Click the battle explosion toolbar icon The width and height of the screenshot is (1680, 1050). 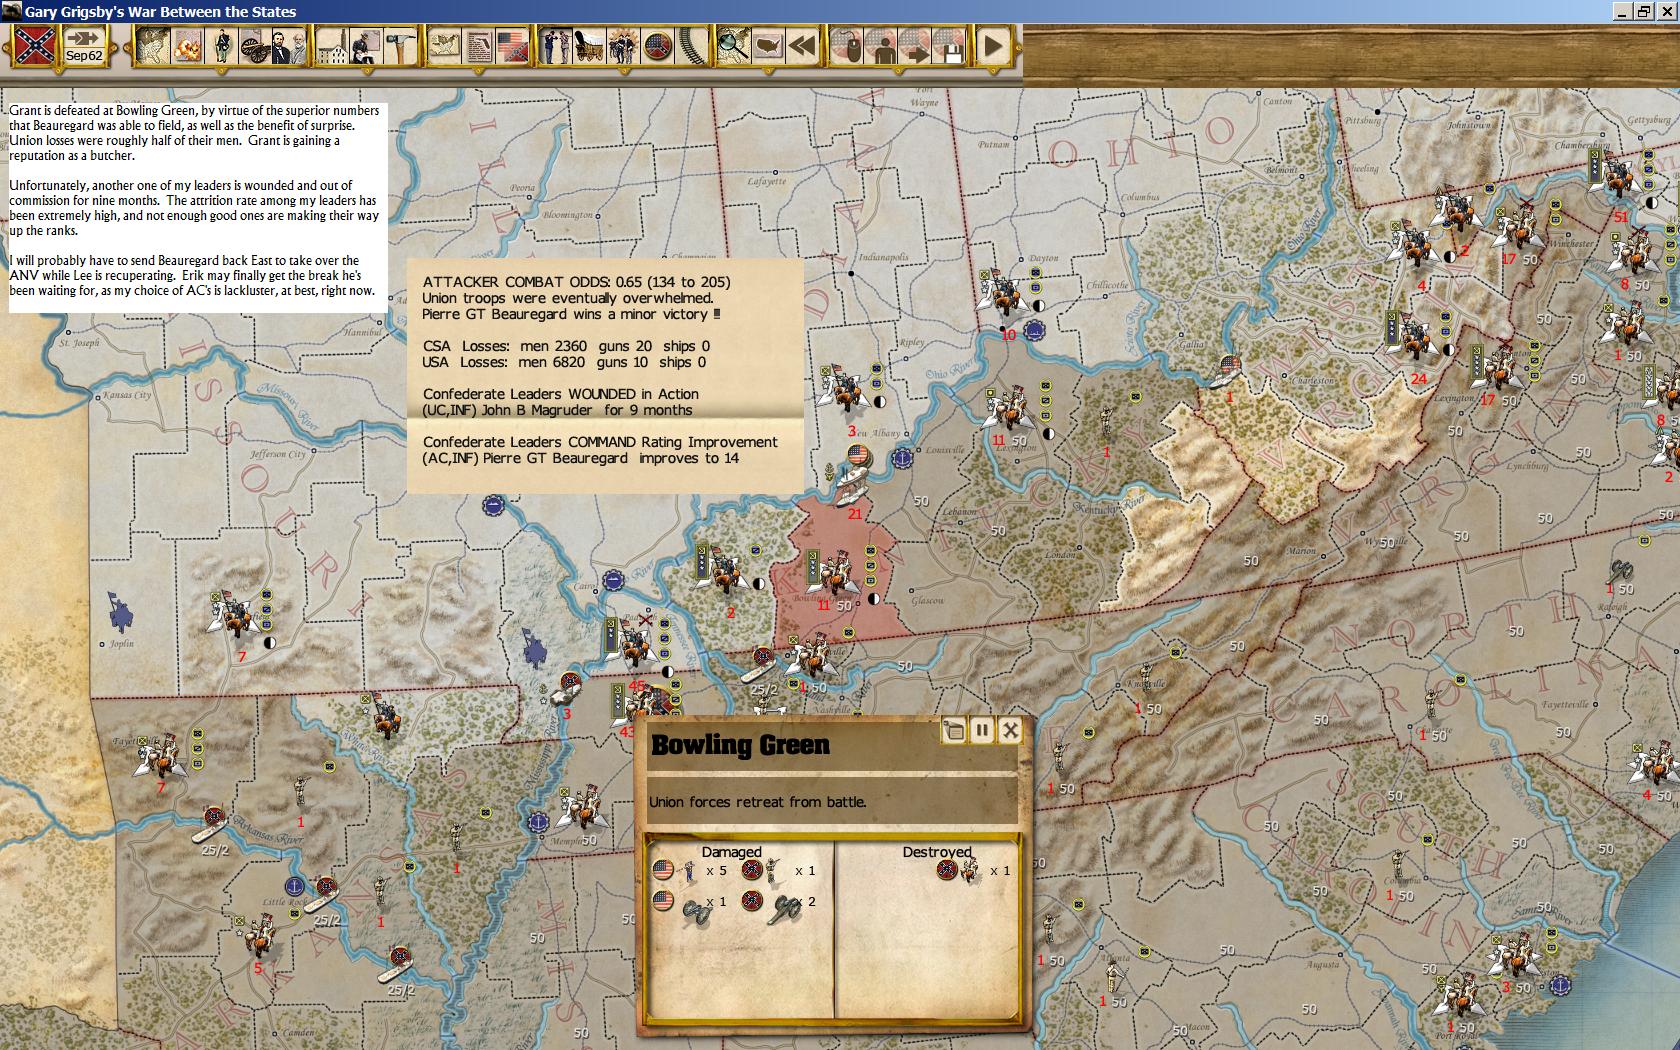click(x=186, y=46)
